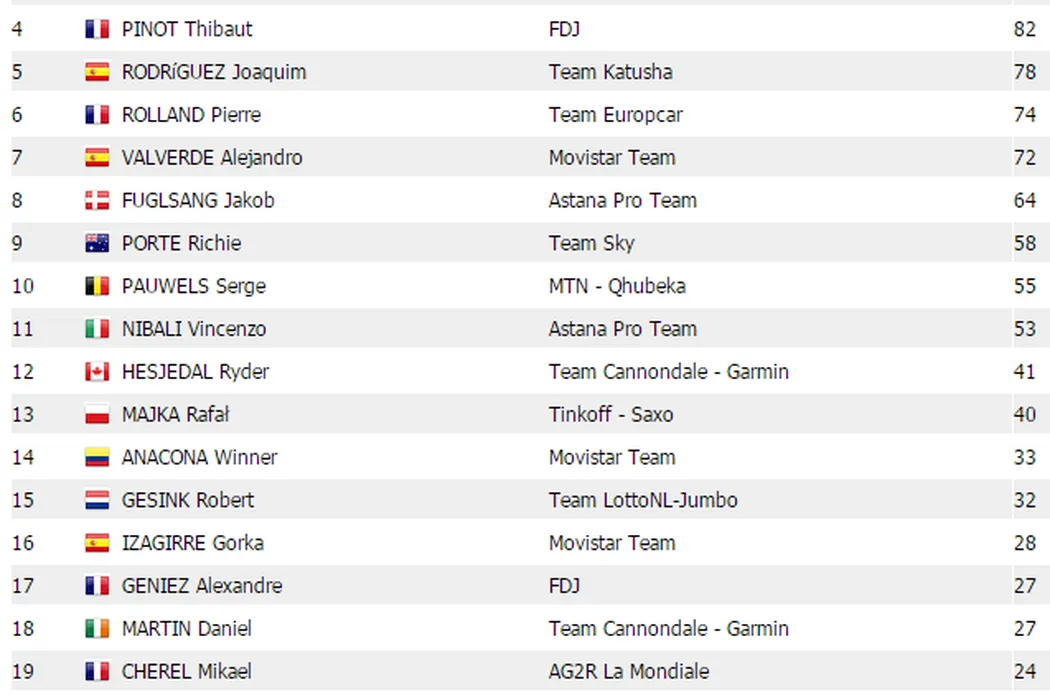The width and height of the screenshot is (1050, 700).
Task: Click the Australian flag beside Porte
Action: point(97,244)
